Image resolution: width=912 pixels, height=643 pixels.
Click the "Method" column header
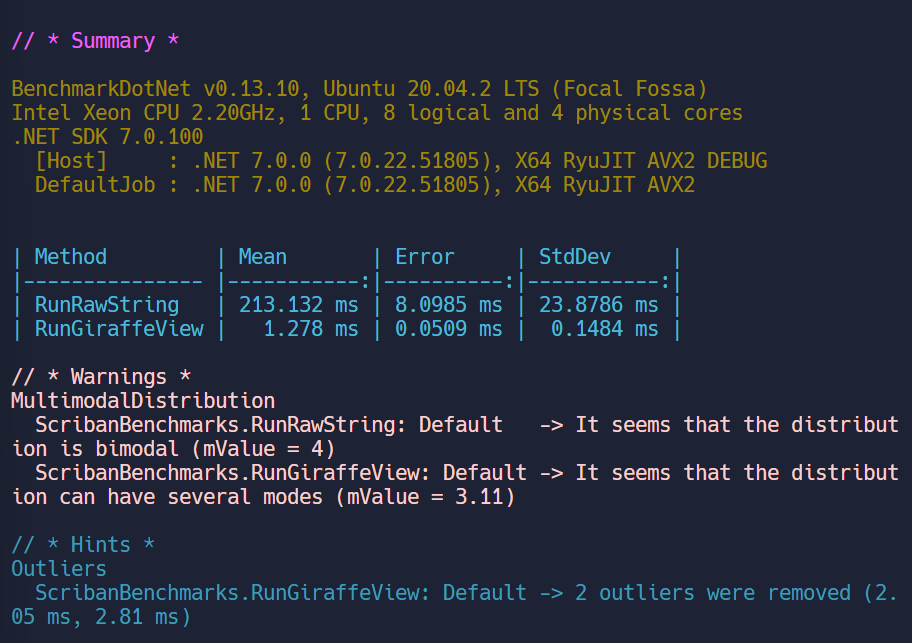coord(70,257)
